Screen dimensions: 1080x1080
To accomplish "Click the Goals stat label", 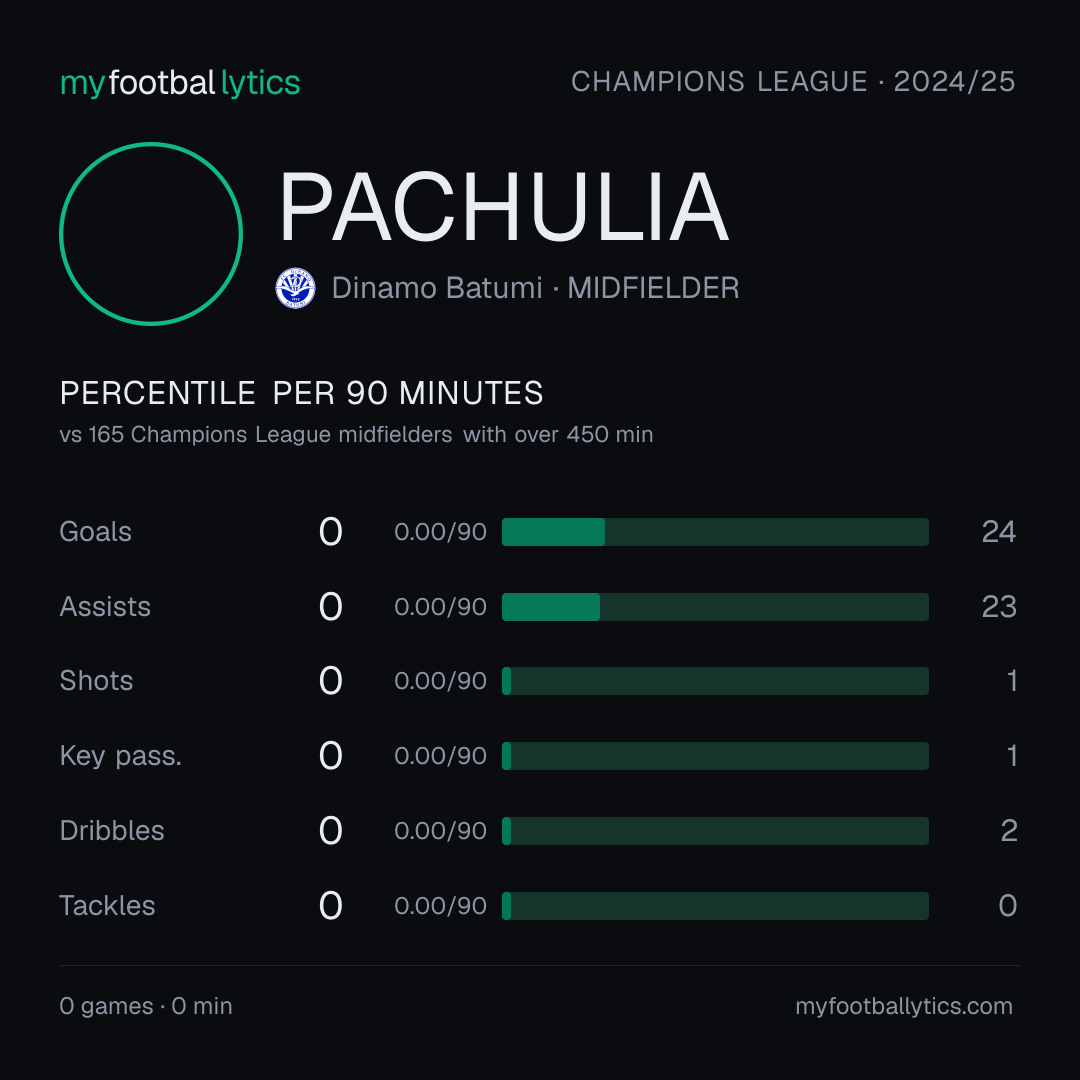I will pos(95,532).
